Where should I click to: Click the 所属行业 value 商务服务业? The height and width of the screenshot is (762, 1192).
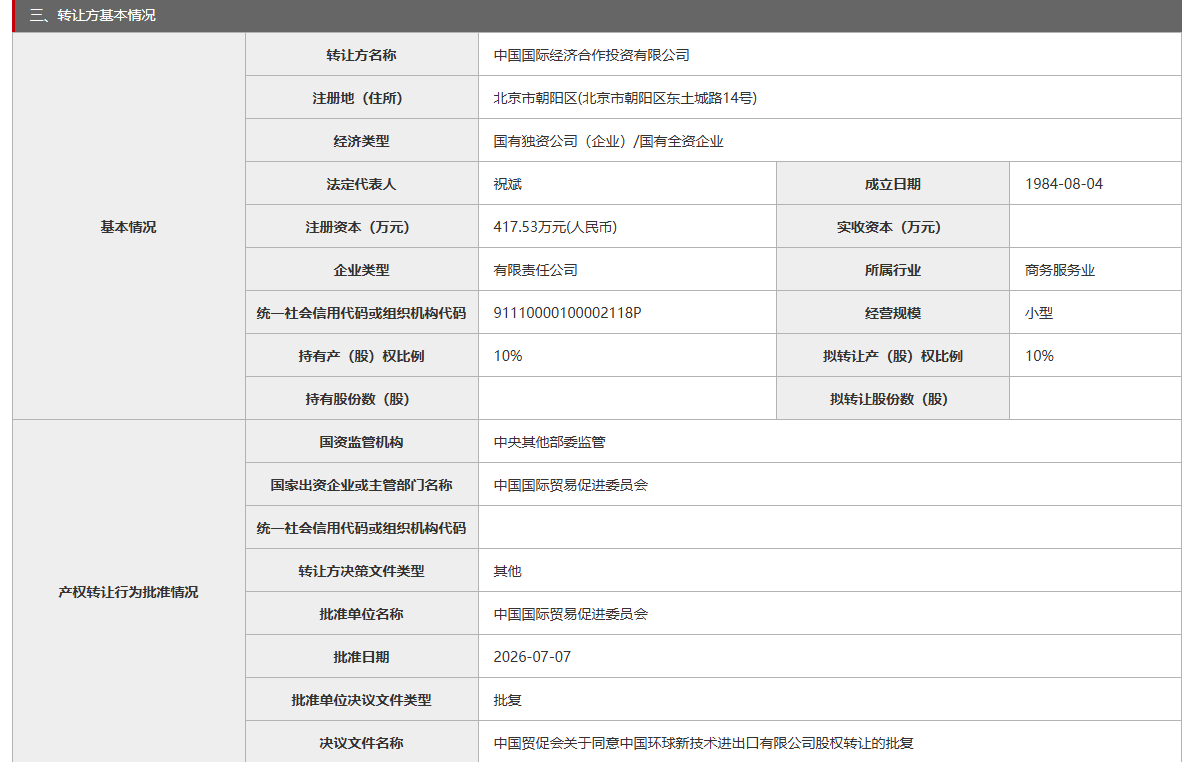pos(1060,270)
